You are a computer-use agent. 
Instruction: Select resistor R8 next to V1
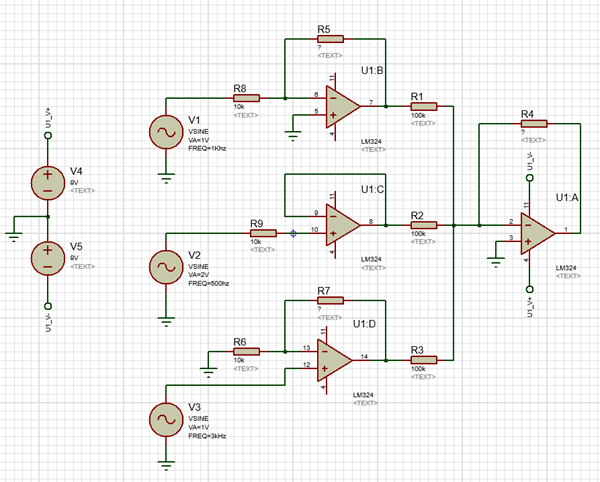246,98
